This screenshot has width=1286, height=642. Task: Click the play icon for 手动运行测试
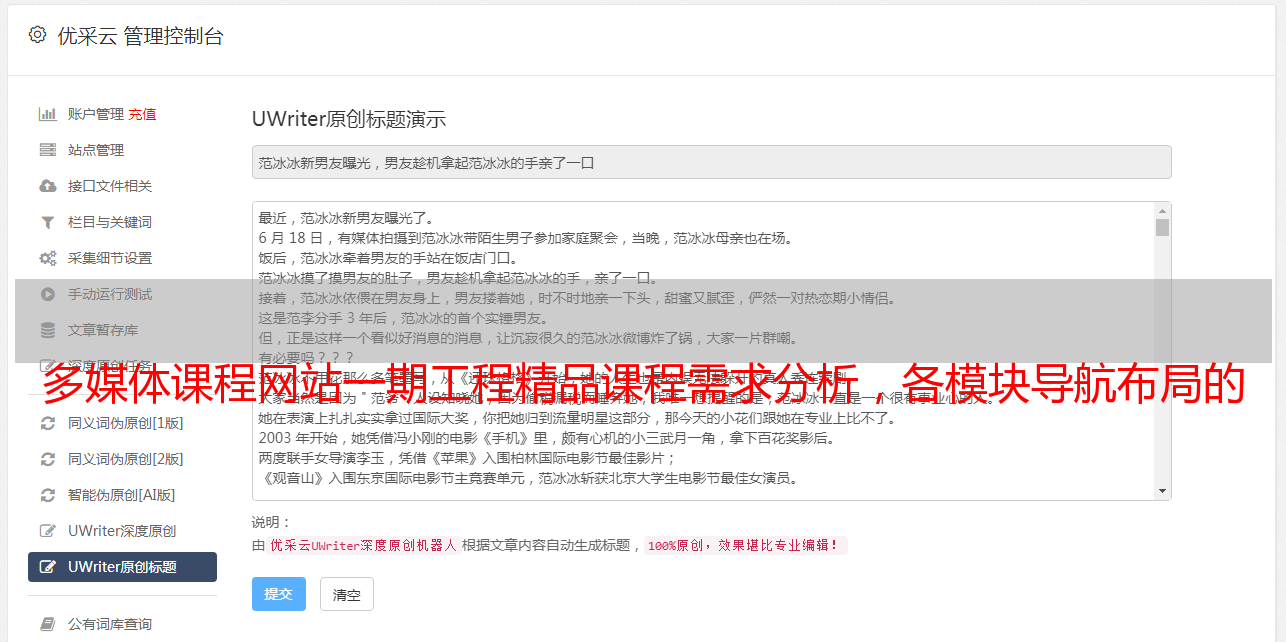pyautogui.click(x=47, y=294)
